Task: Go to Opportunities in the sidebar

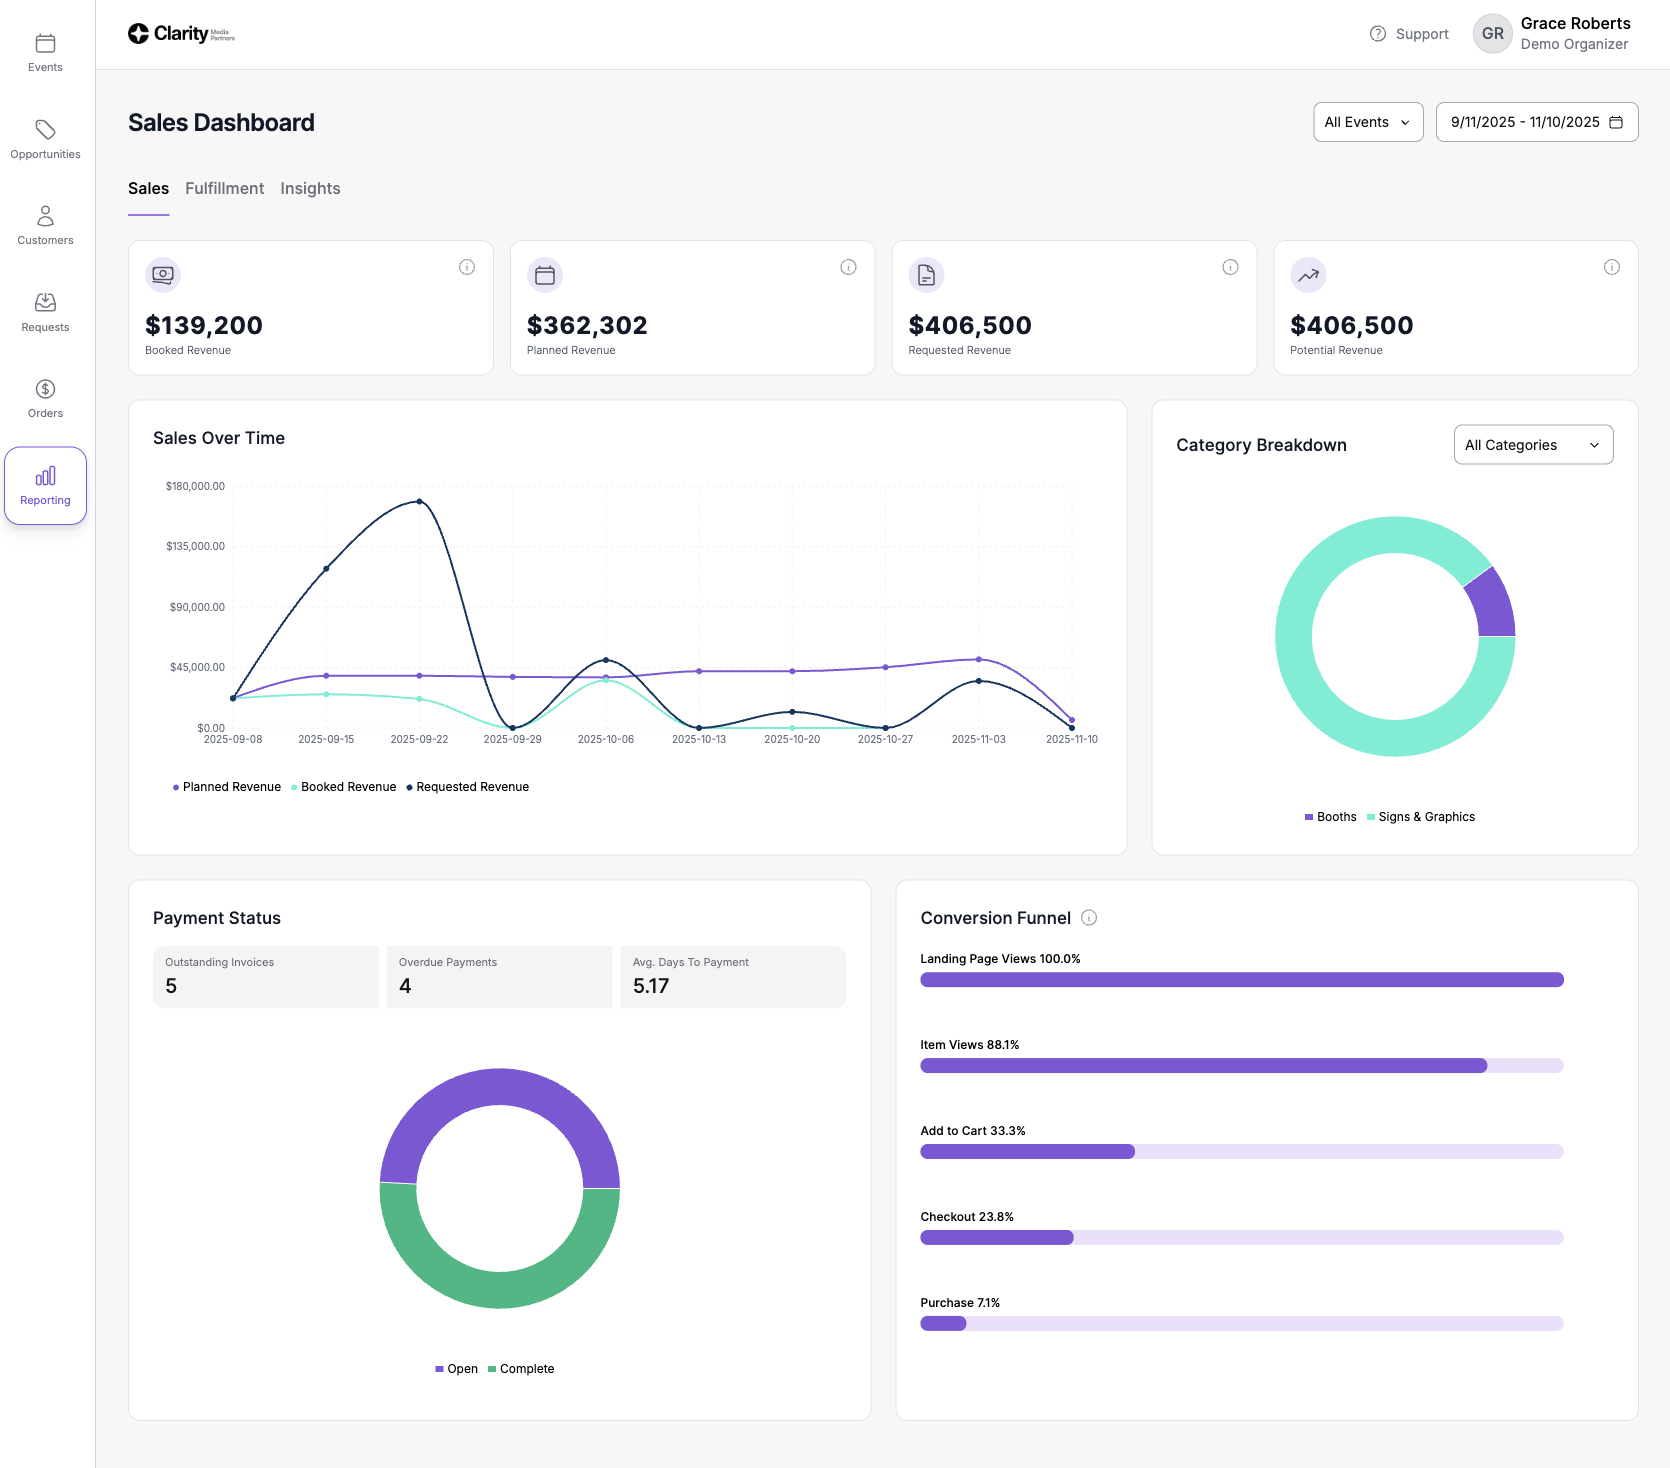Action: pos(45,140)
